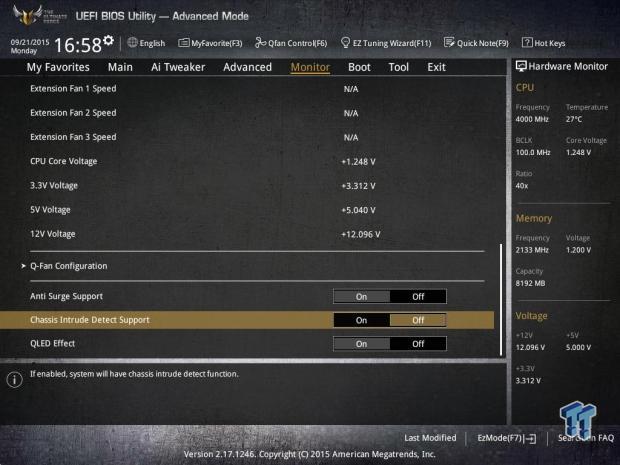620x465 pixels.
Task: Click the 4000 MHz CPU frequency value
Action: pyautogui.click(x=532, y=119)
